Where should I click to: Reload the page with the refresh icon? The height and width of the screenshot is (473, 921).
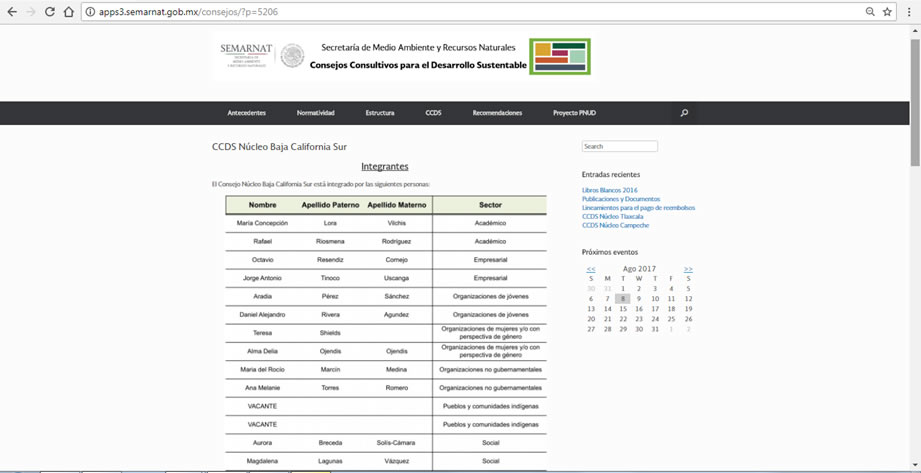coord(50,12)
